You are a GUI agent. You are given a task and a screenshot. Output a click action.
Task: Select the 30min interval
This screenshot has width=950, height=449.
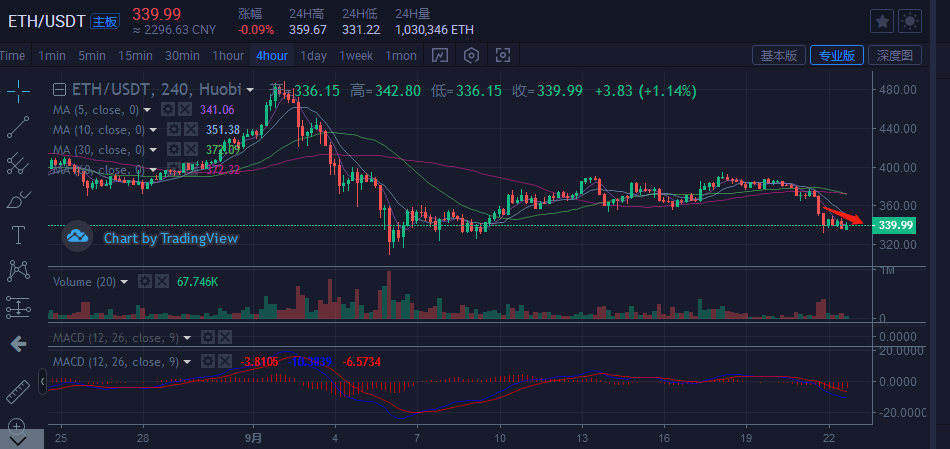pyautogui.click(x=182, y=56)
